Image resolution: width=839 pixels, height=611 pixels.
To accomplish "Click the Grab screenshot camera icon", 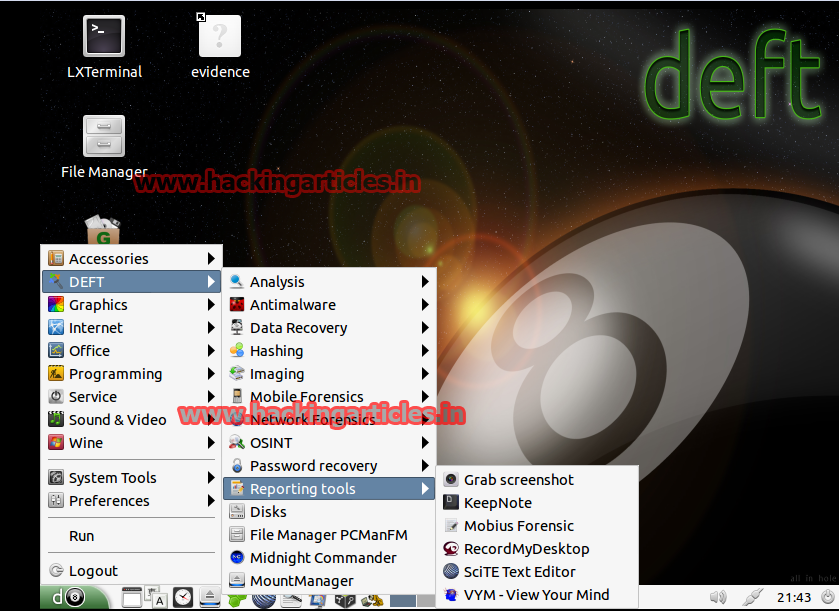I will coord(451,479).
